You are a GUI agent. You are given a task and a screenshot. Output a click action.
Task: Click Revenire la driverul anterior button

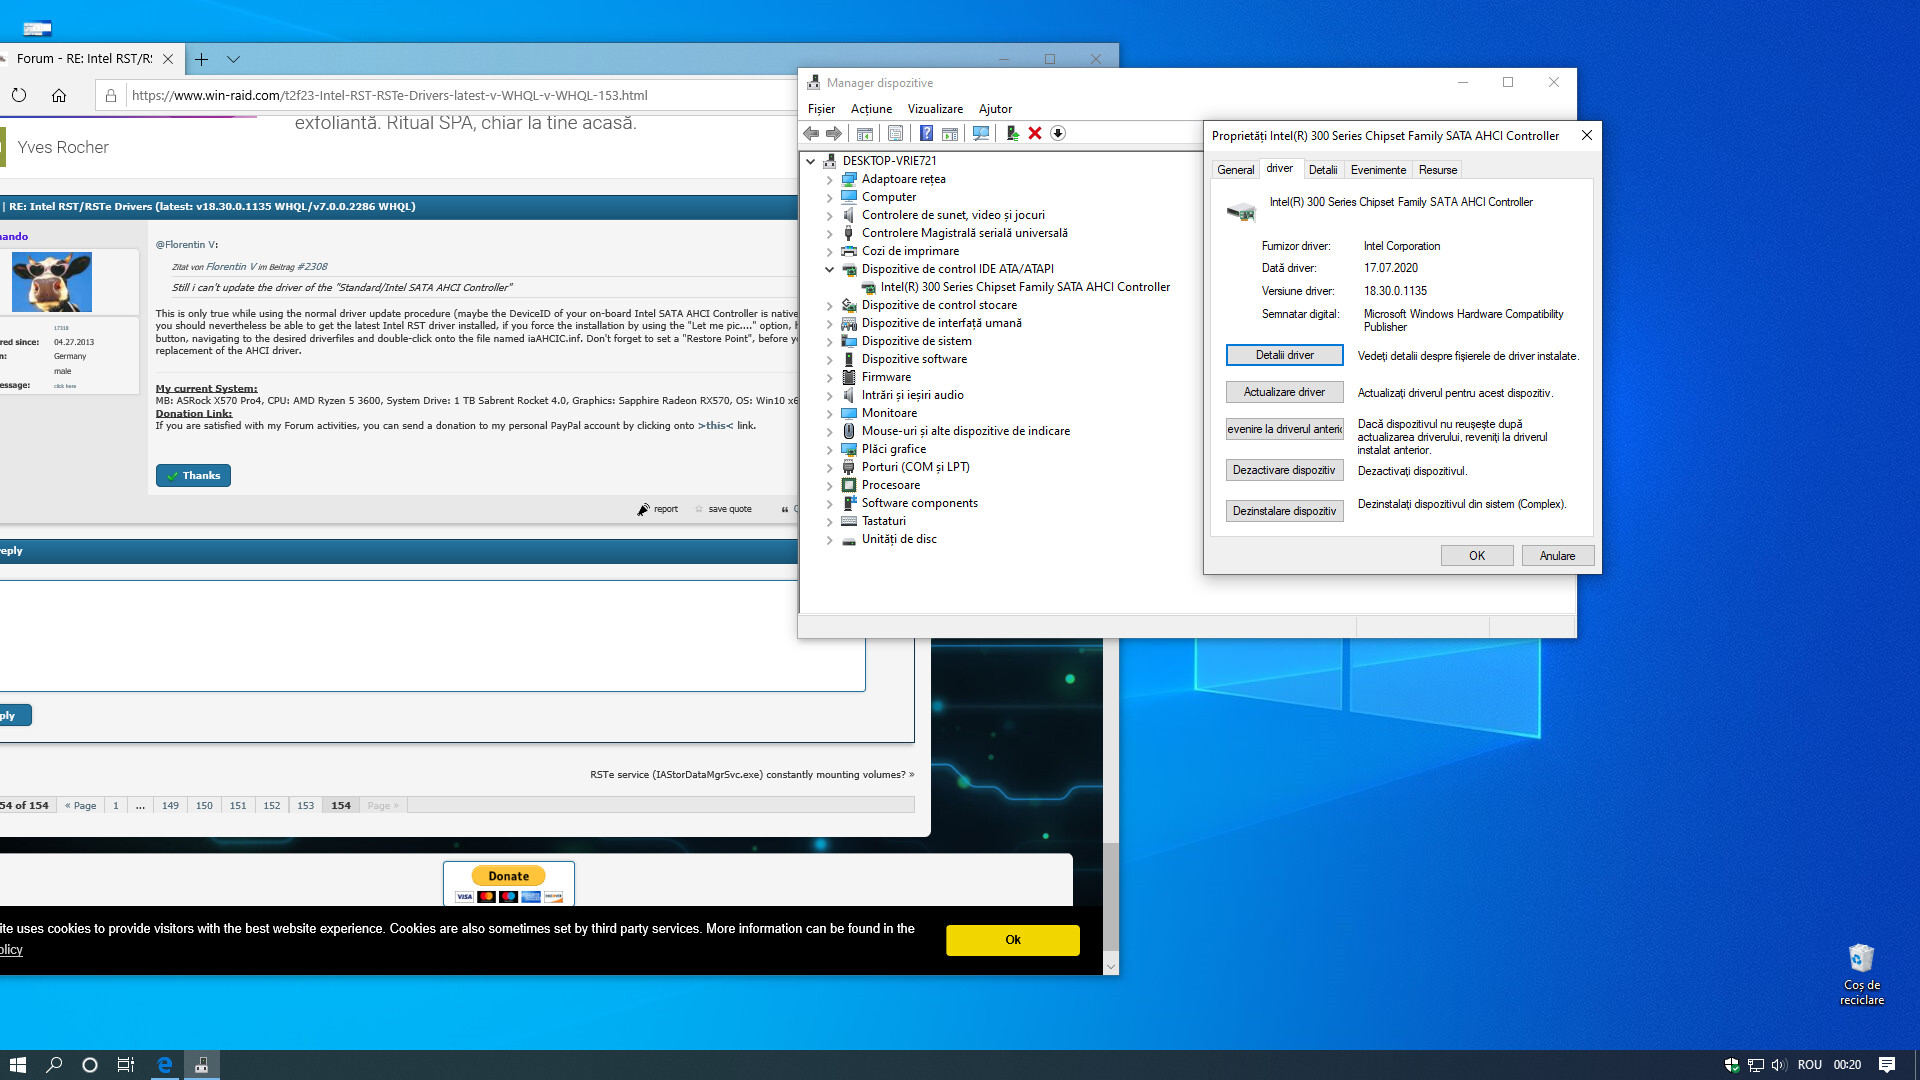(x=1285, y=429)
